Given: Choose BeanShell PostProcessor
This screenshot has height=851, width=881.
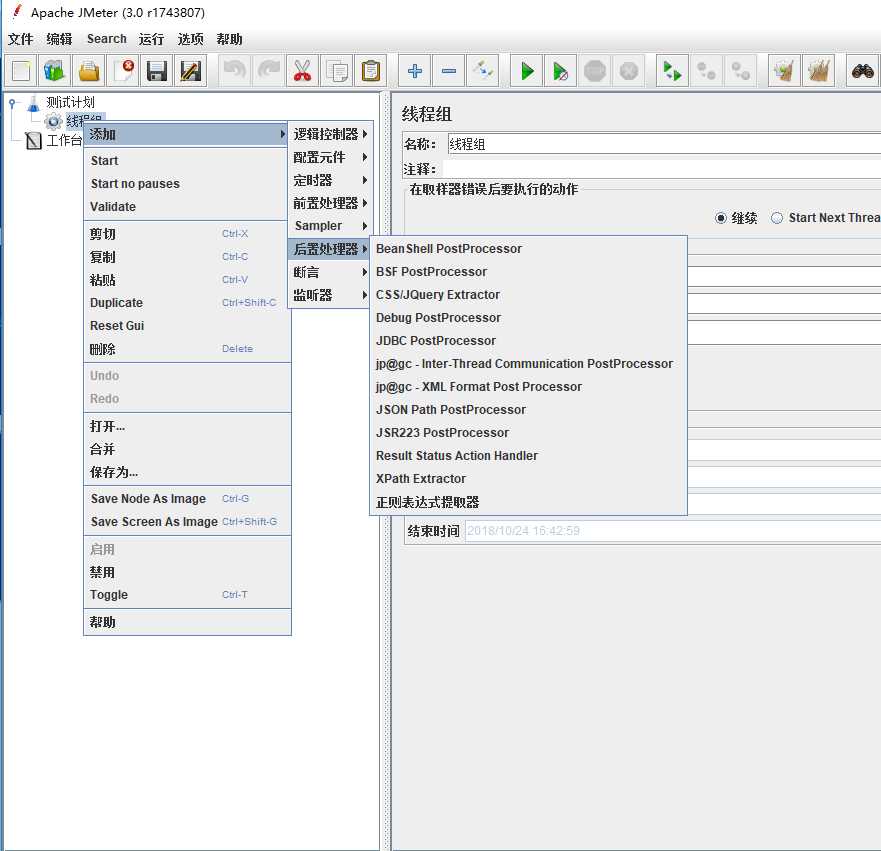Looking at the screenshot, I should tap(528, 248).
